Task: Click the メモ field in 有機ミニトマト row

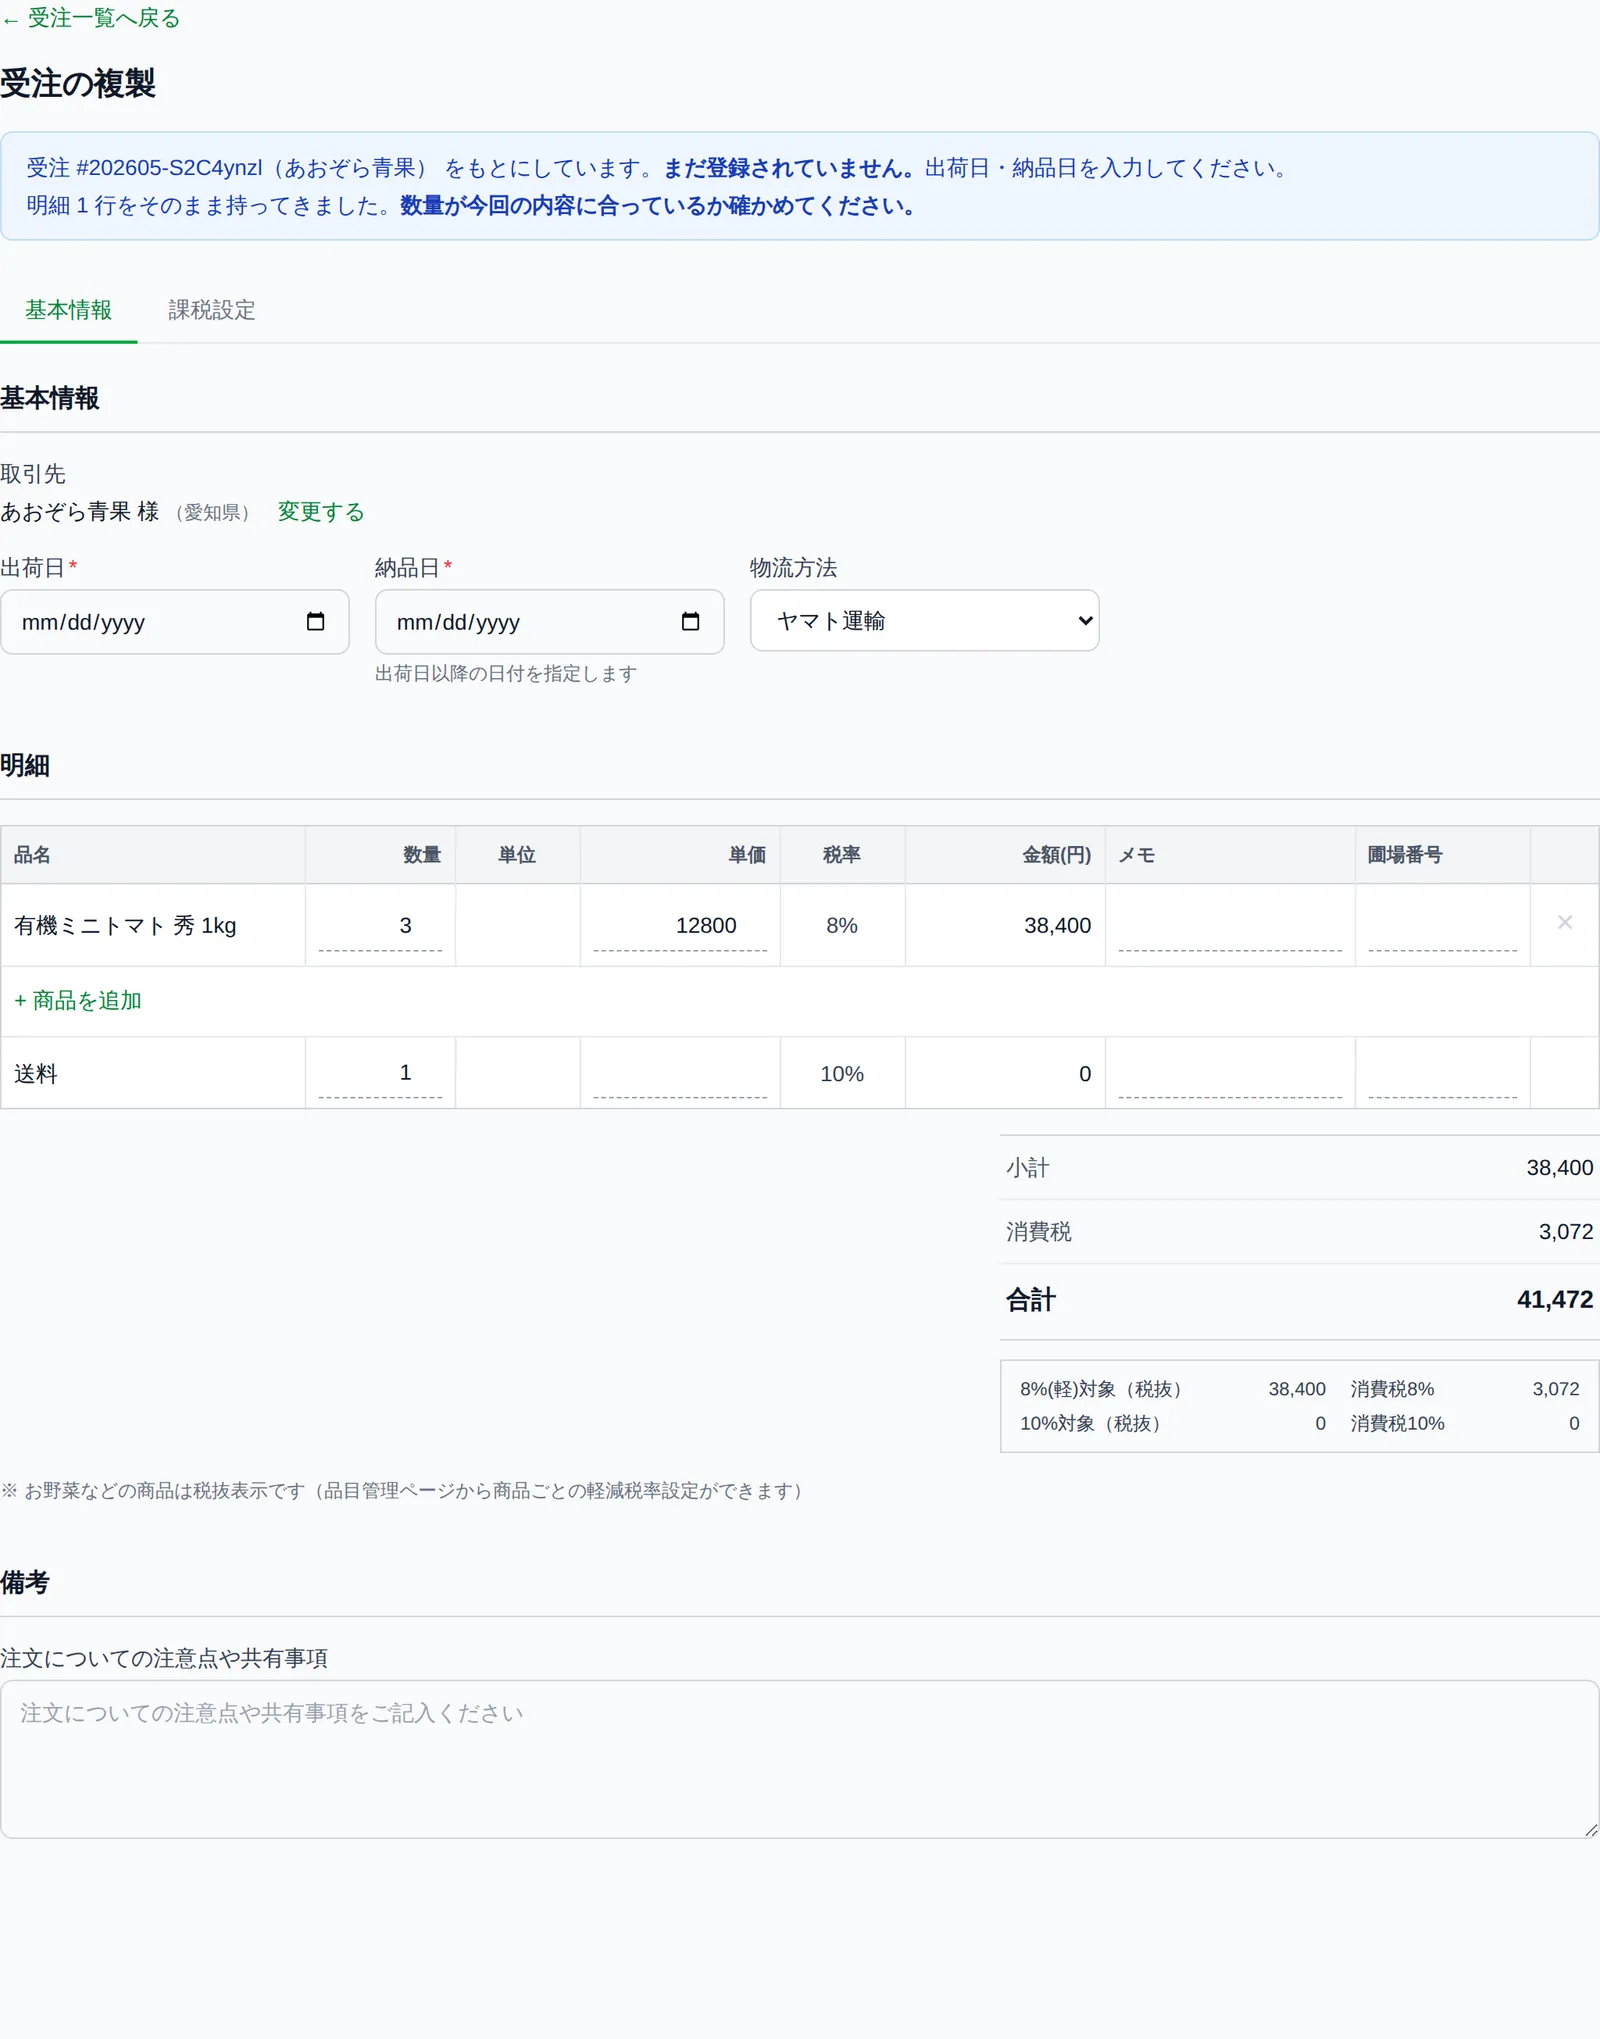Action: 1230,926
